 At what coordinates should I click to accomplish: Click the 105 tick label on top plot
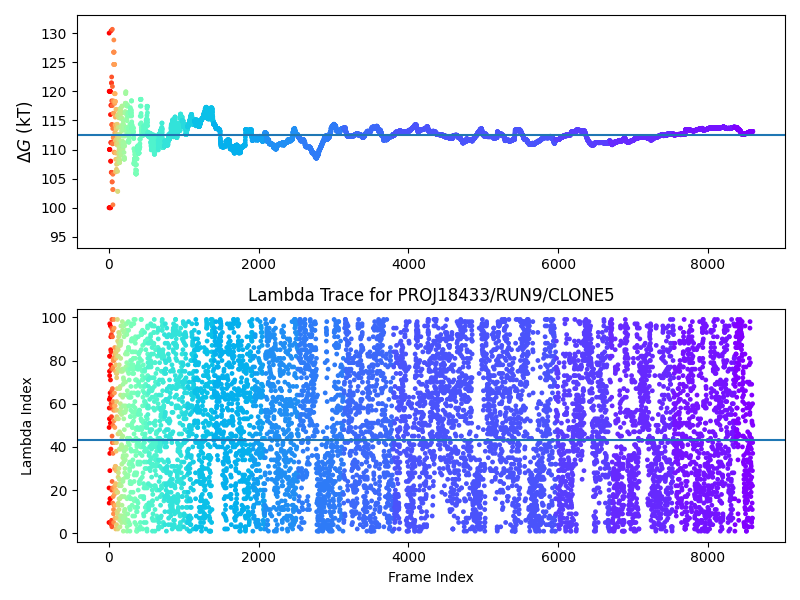point(54,179)
